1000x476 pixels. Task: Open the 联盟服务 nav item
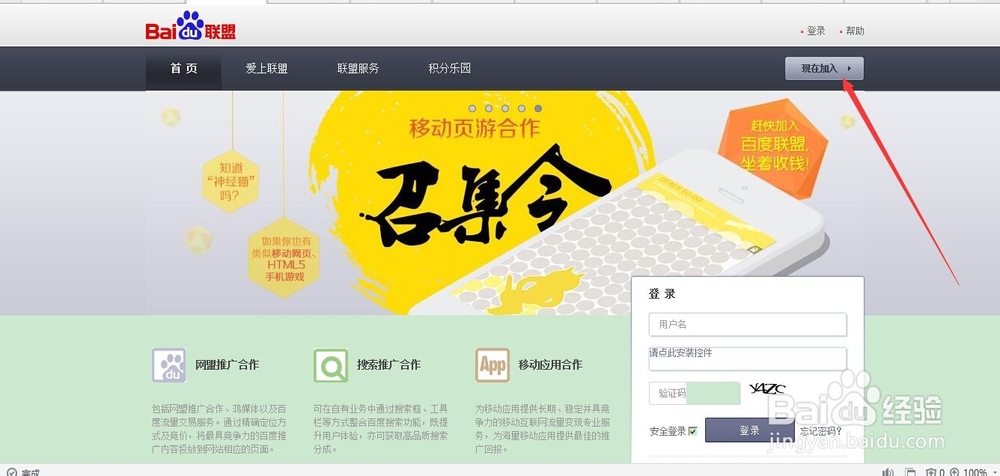point(358,68)
